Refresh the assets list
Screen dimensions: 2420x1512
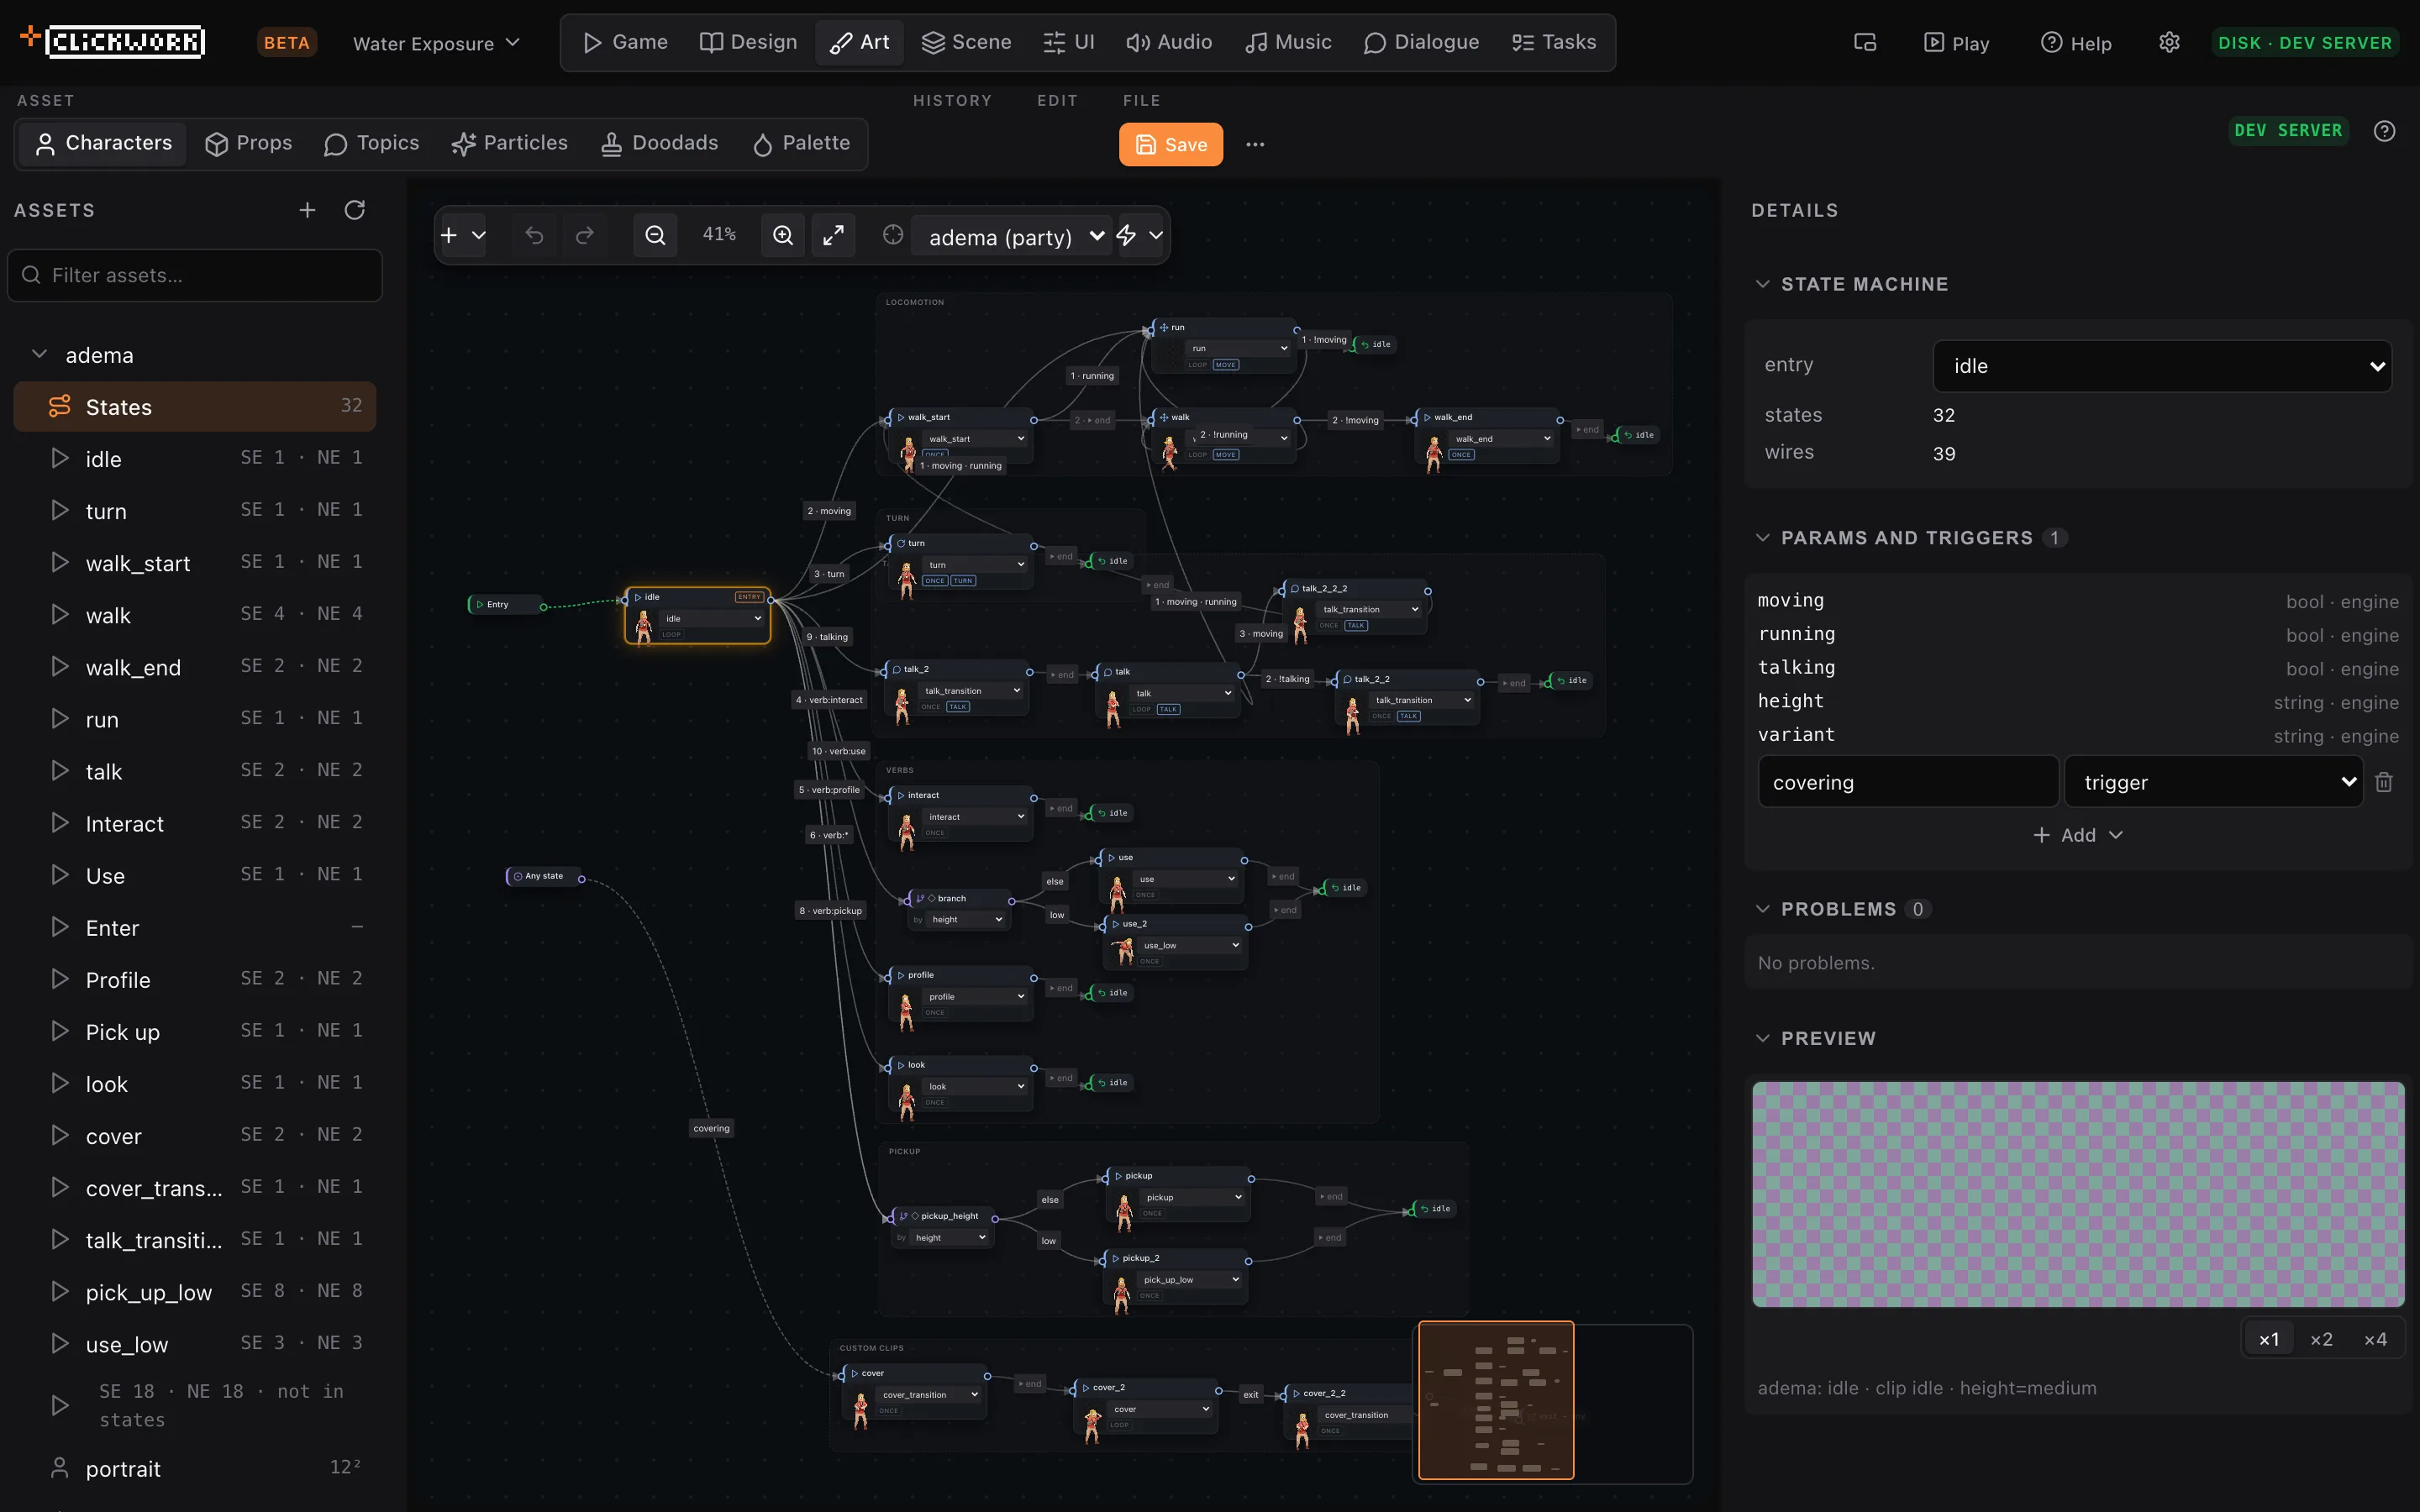click(x=355, y=210)
